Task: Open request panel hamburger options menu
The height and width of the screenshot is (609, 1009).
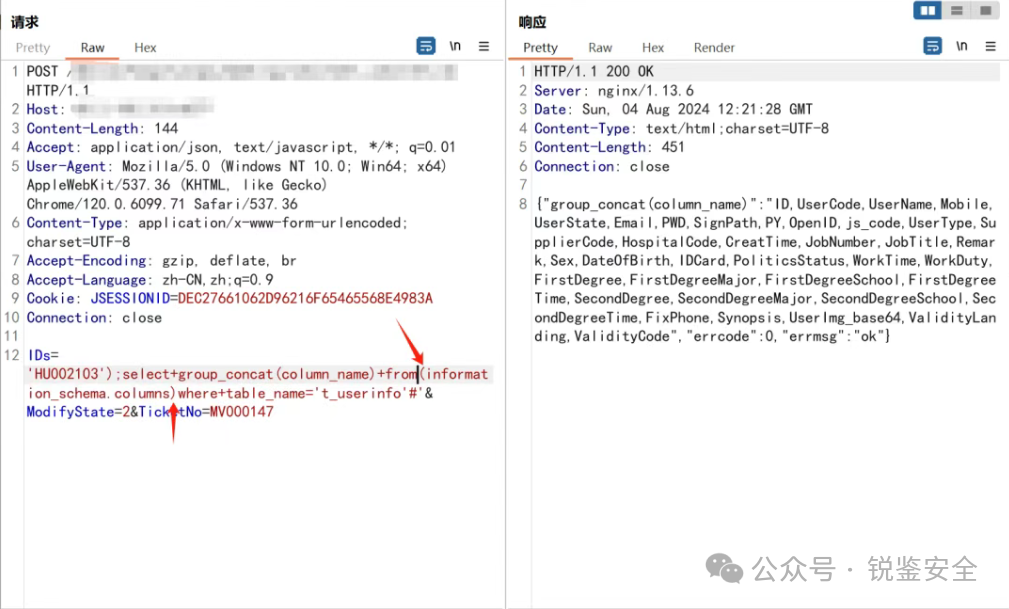Action: (484, 46)
